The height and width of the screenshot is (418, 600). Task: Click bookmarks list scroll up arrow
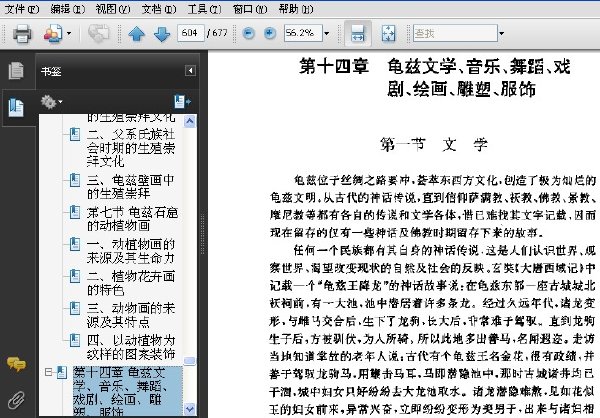click(190, 121)
